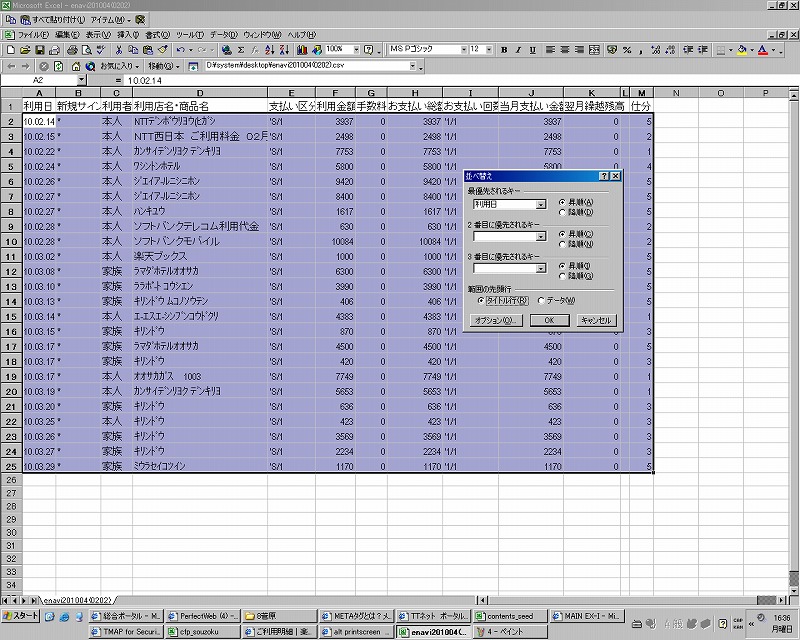Expand the 最優先されるキー dropdown showing 利用日
800x640 pixels.
tap(541, 204)
